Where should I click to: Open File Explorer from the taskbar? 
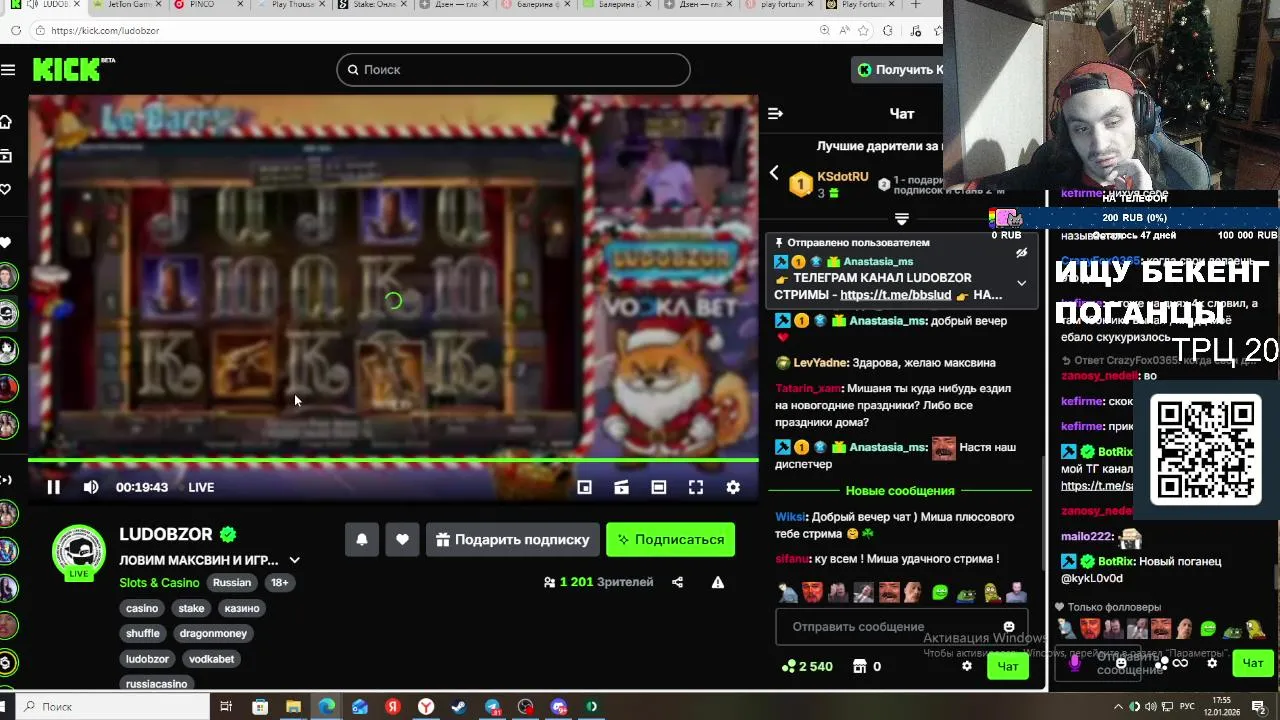(x=293, y=707)
